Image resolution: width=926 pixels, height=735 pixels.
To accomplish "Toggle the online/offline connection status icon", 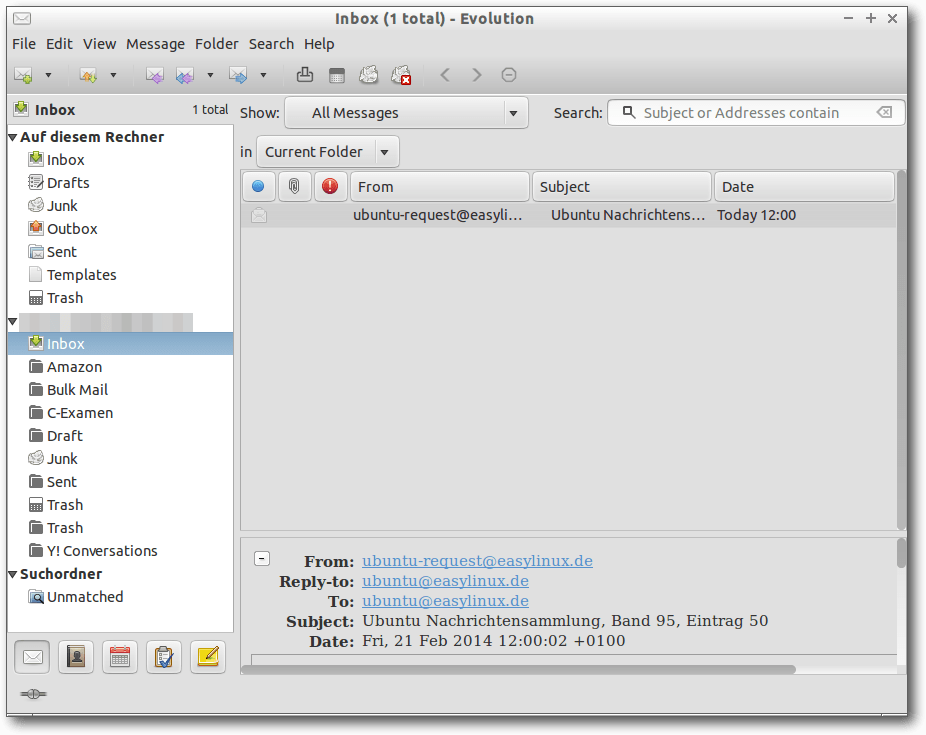I will pyautogui.click(x=33, y=694).
